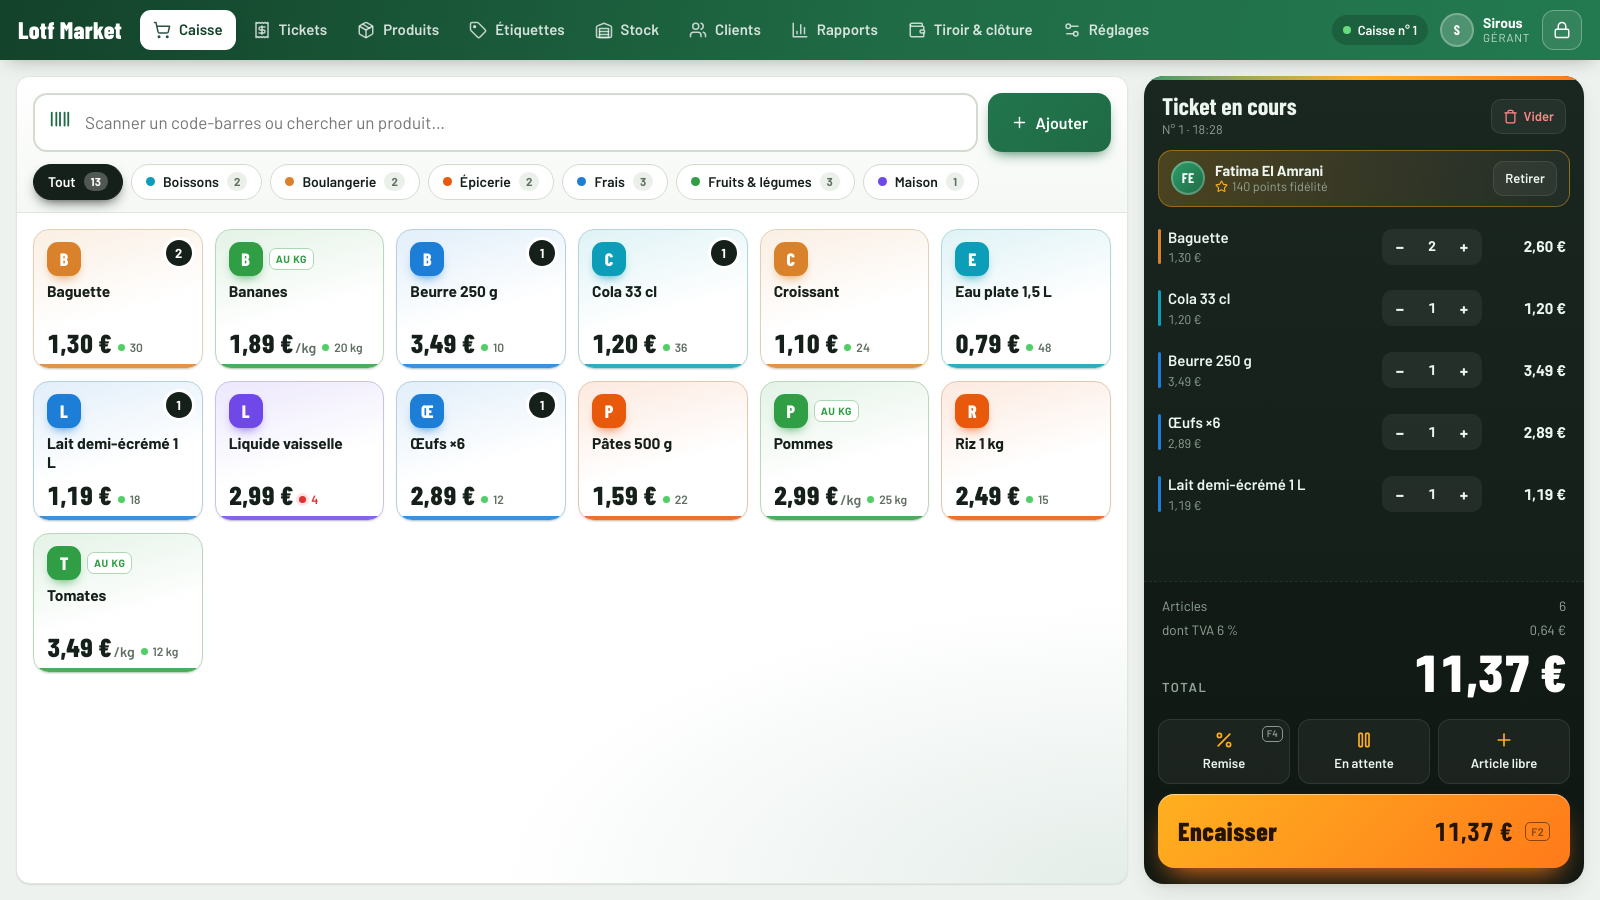Increase the Œufs ×6 quantity with plus

1463,433
